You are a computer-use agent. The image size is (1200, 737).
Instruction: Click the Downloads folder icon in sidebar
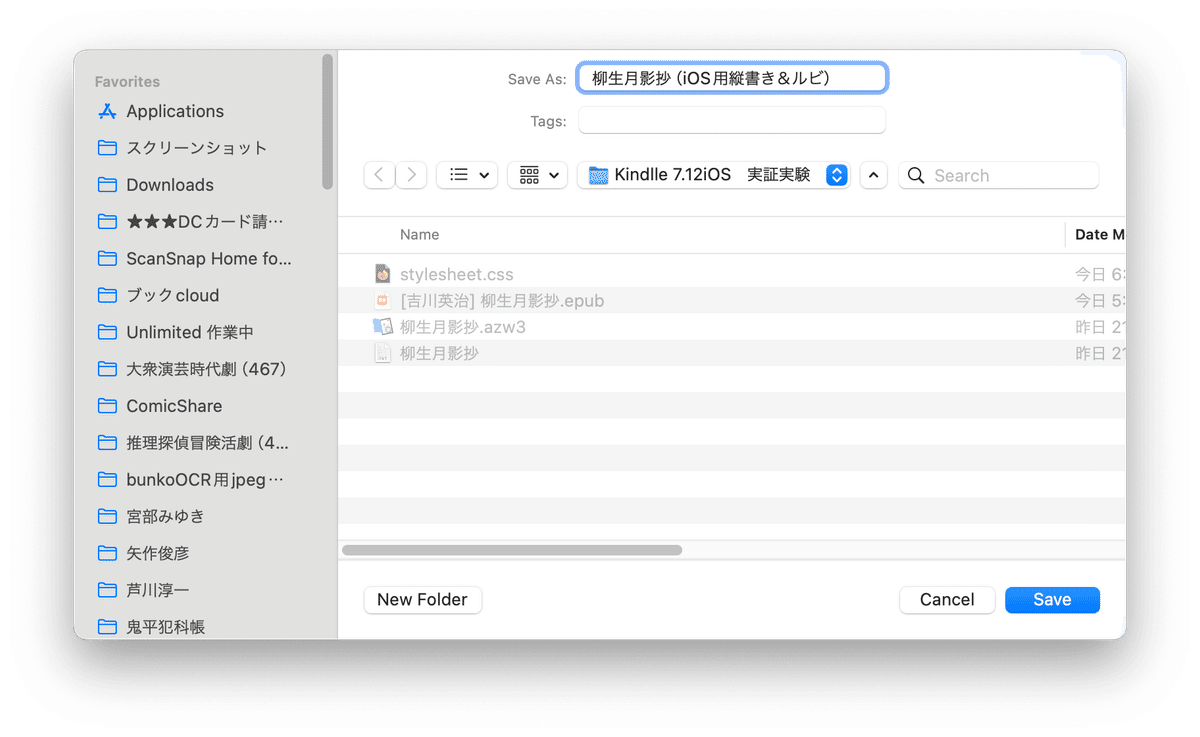click(108, 185)
